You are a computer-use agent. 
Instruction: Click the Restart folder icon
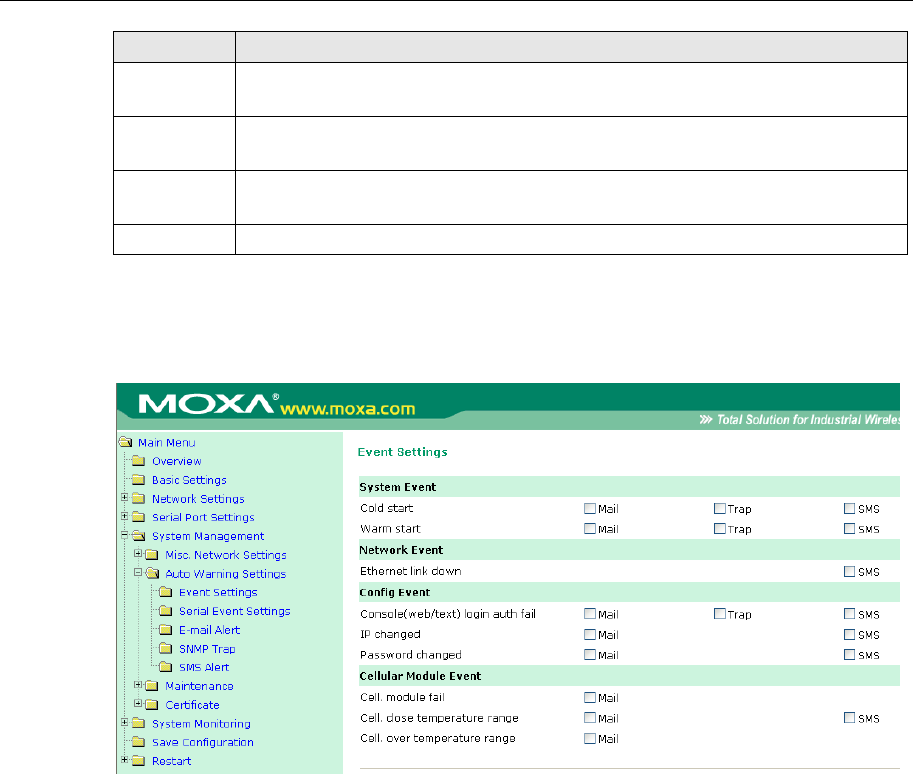click(138, 761)
